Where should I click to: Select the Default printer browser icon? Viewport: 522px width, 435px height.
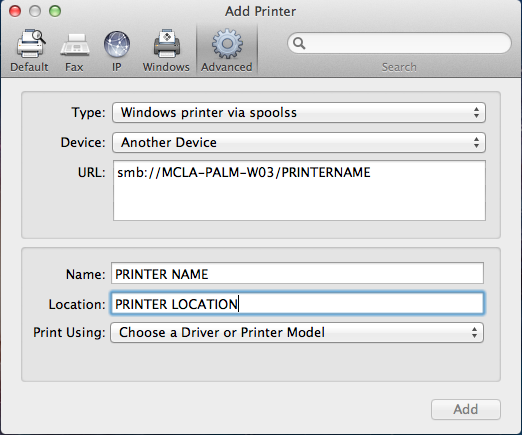(31, 43)
